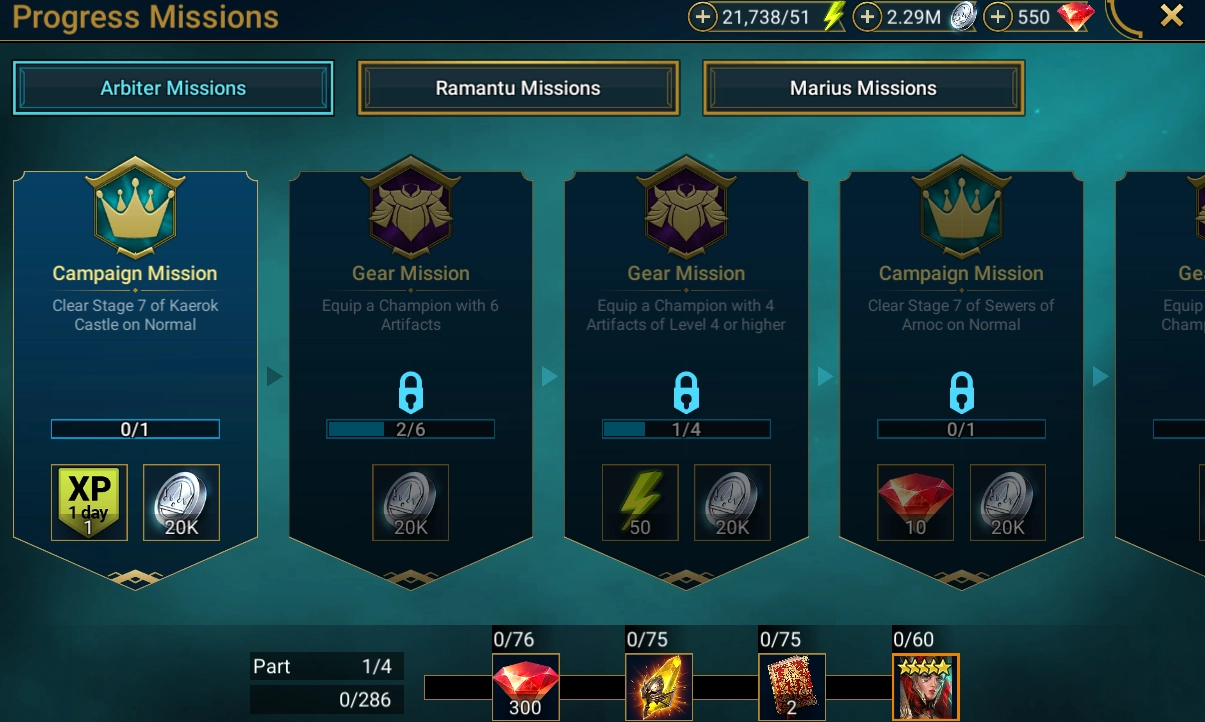Screen dimensions: 1205x722
Task: Open the four-star champion reward portrait
Action: 926,687
